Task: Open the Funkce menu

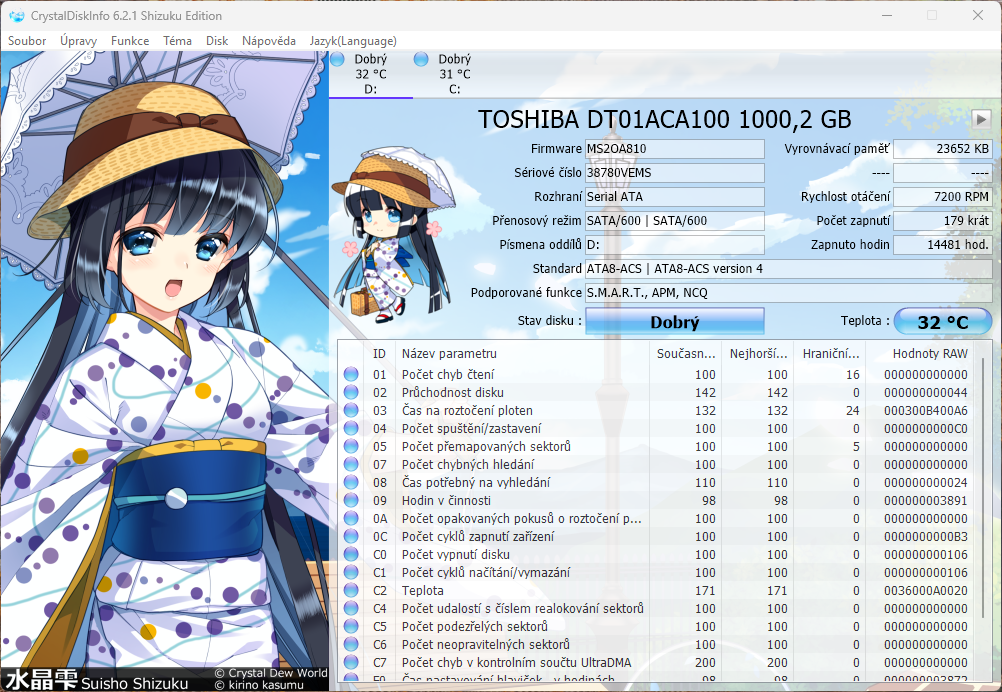Action: point(130,41)
